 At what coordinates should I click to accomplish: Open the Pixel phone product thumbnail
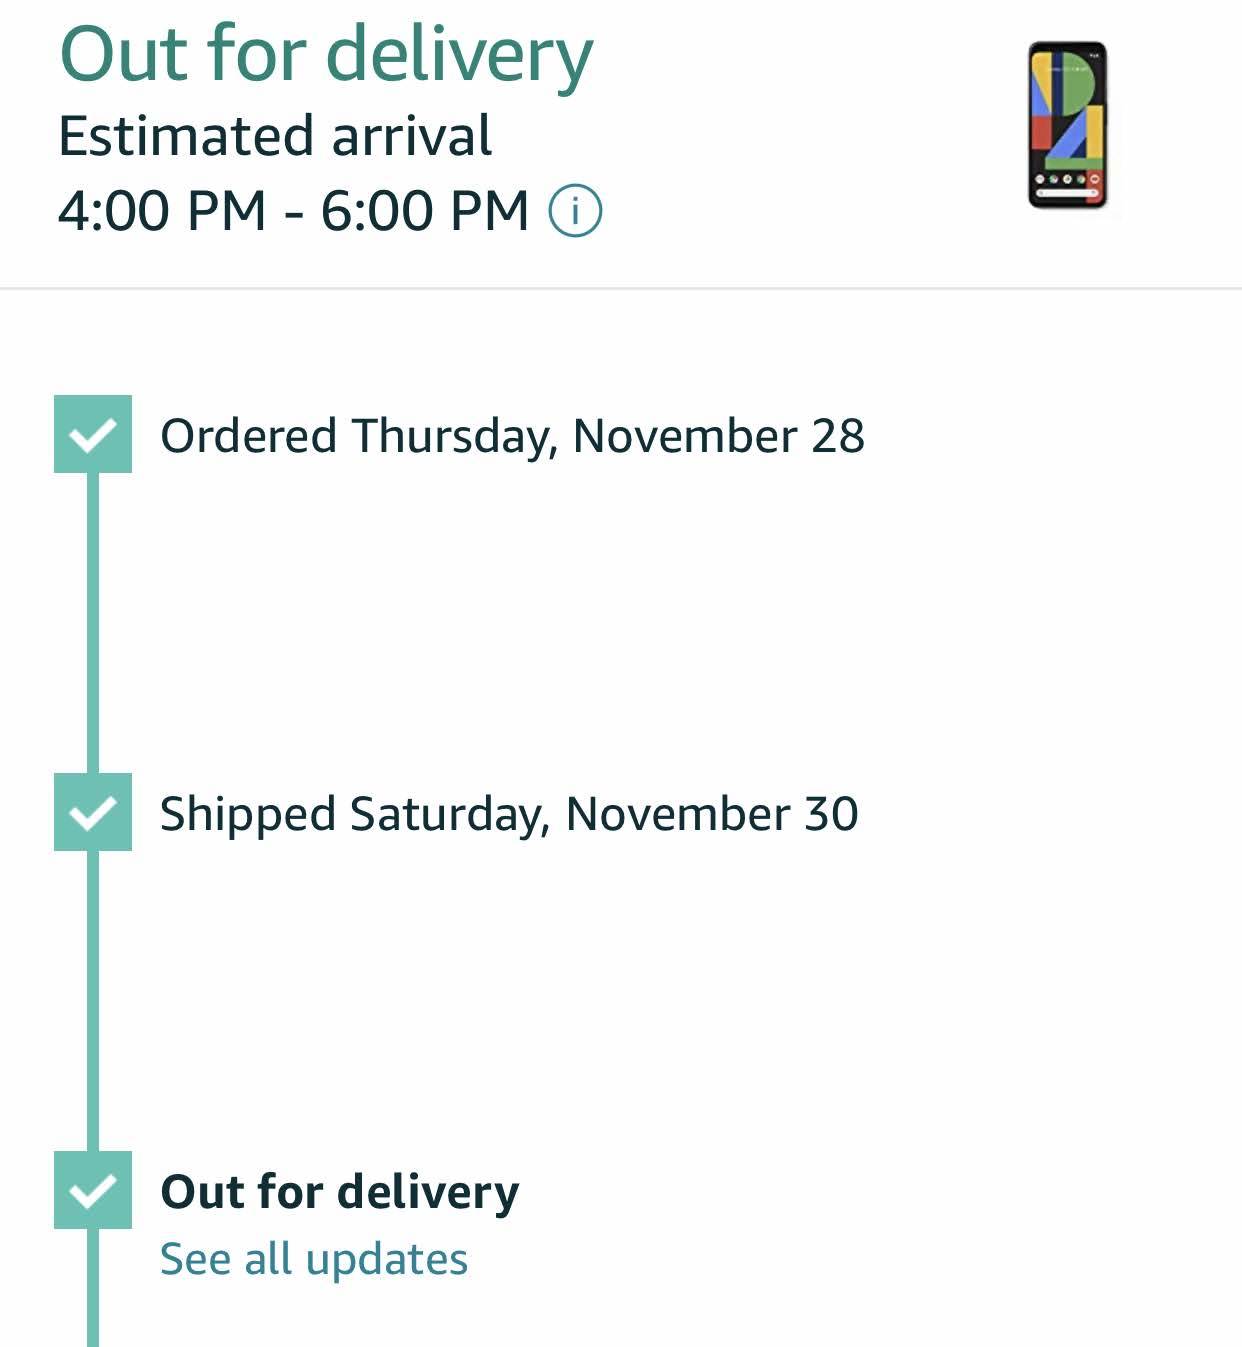click(1067, 125)
